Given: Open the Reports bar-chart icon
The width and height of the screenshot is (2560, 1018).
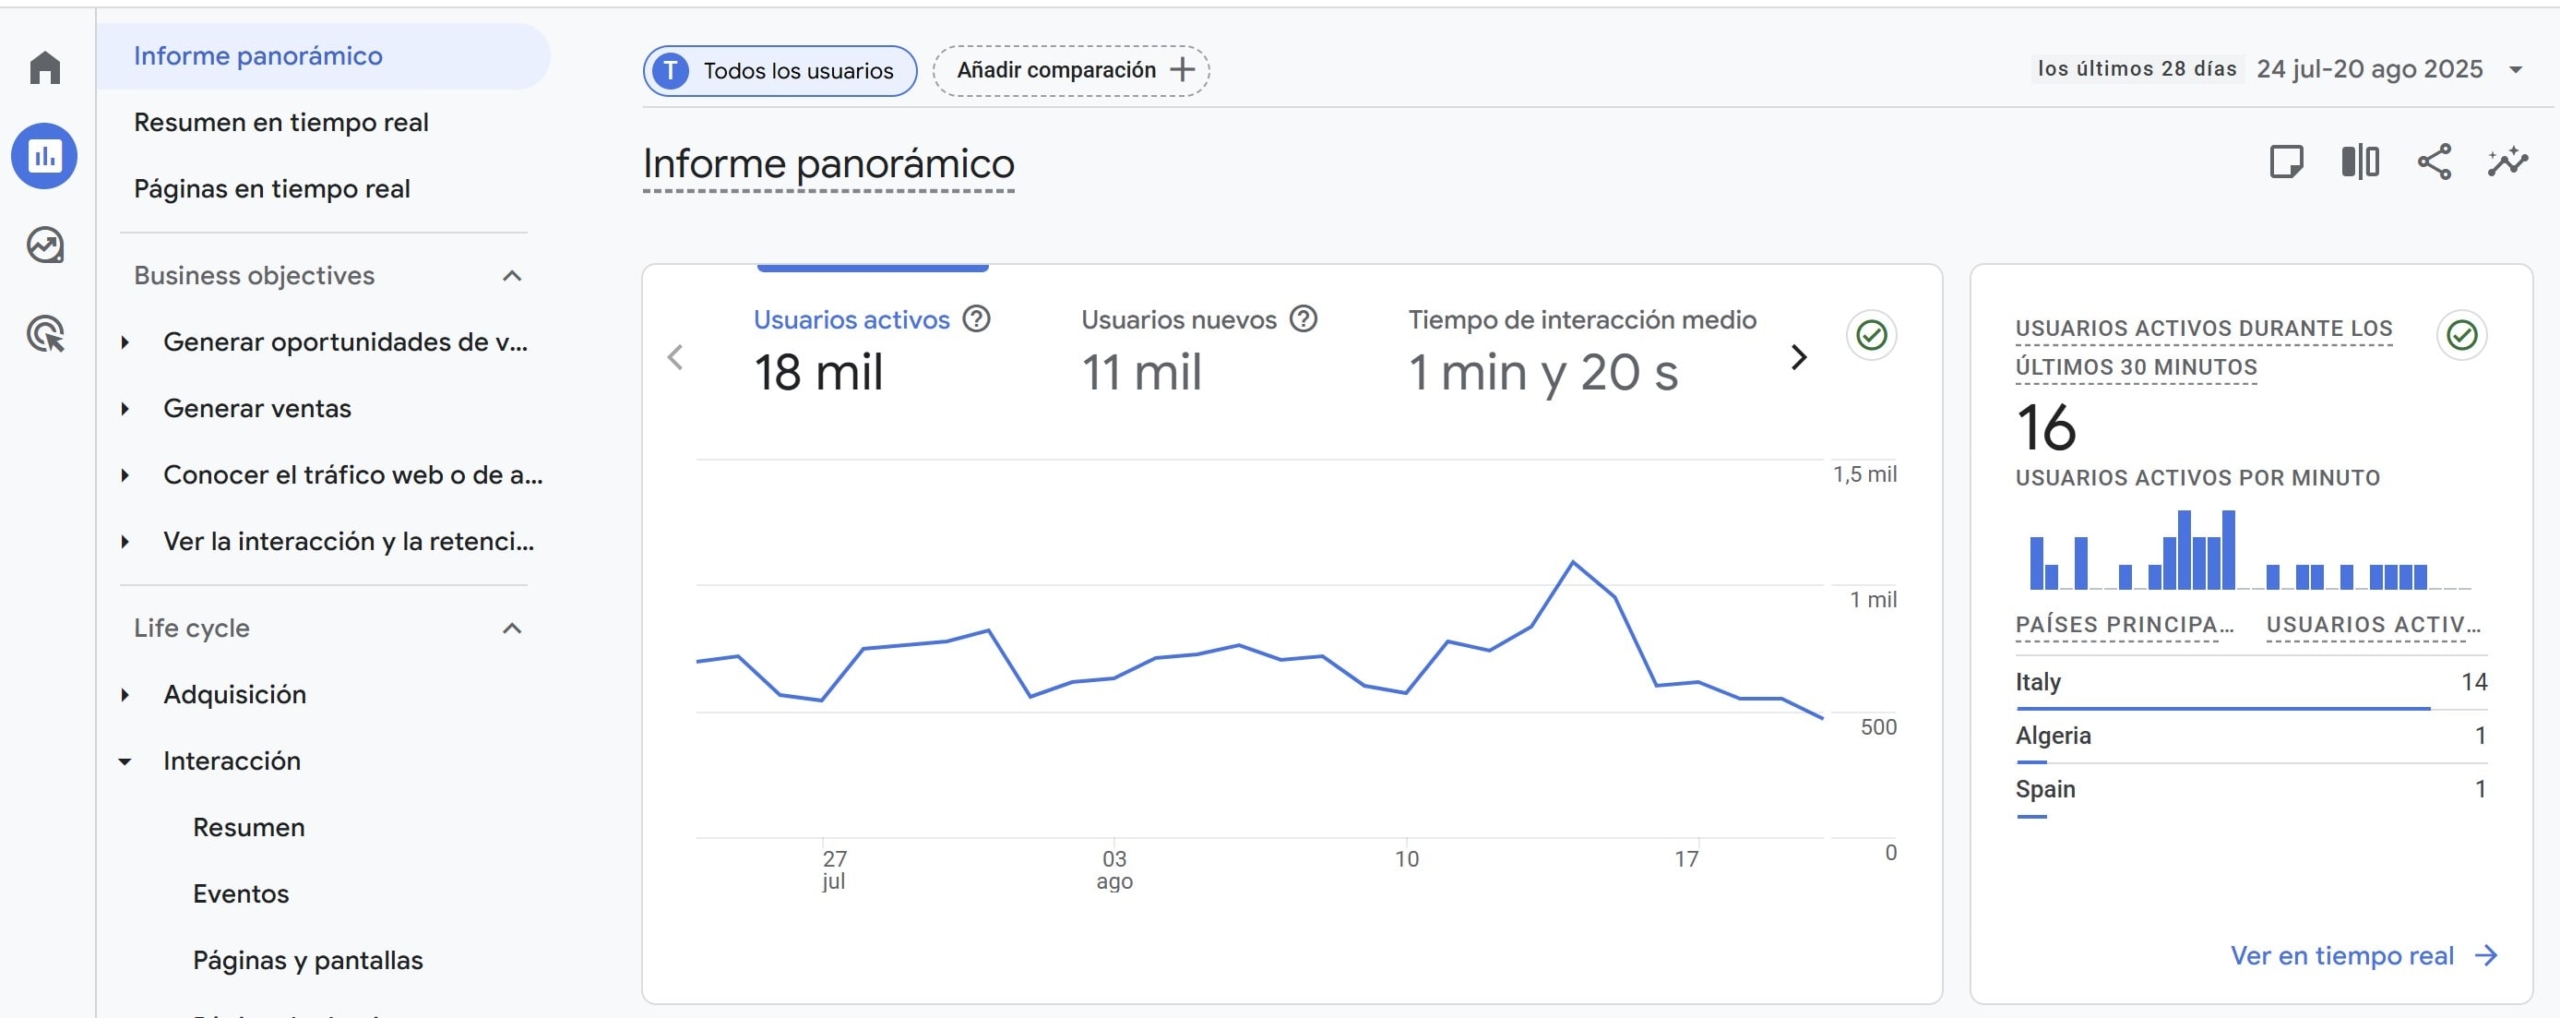Looking at the screenshot, I should 44,156.
